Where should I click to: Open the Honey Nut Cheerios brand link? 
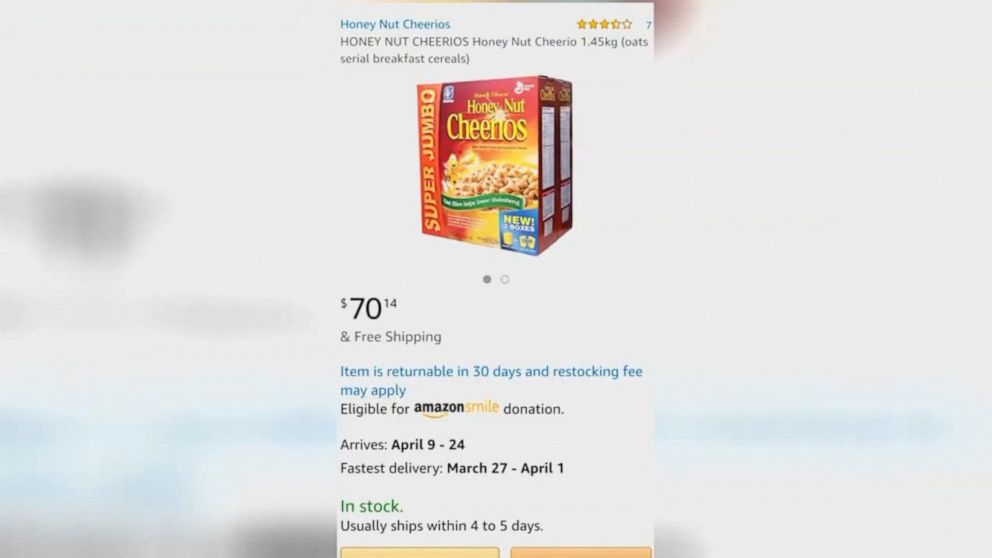coord(395,24)
